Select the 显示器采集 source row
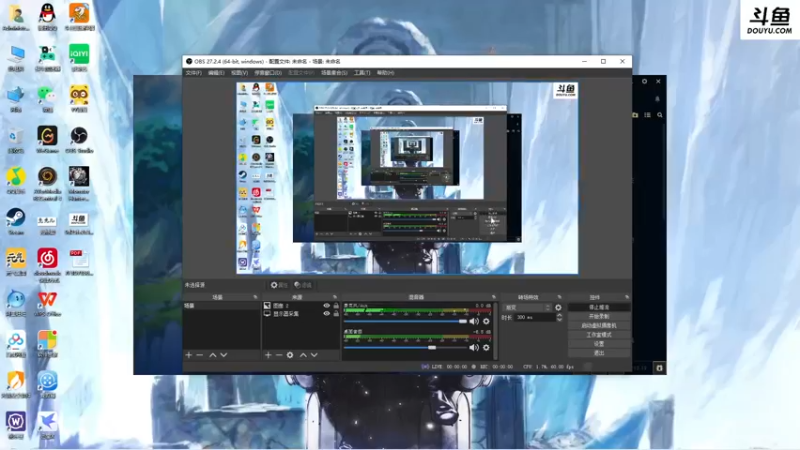The width and height of the screenshot is (800, 450). (x=301, y=314)
